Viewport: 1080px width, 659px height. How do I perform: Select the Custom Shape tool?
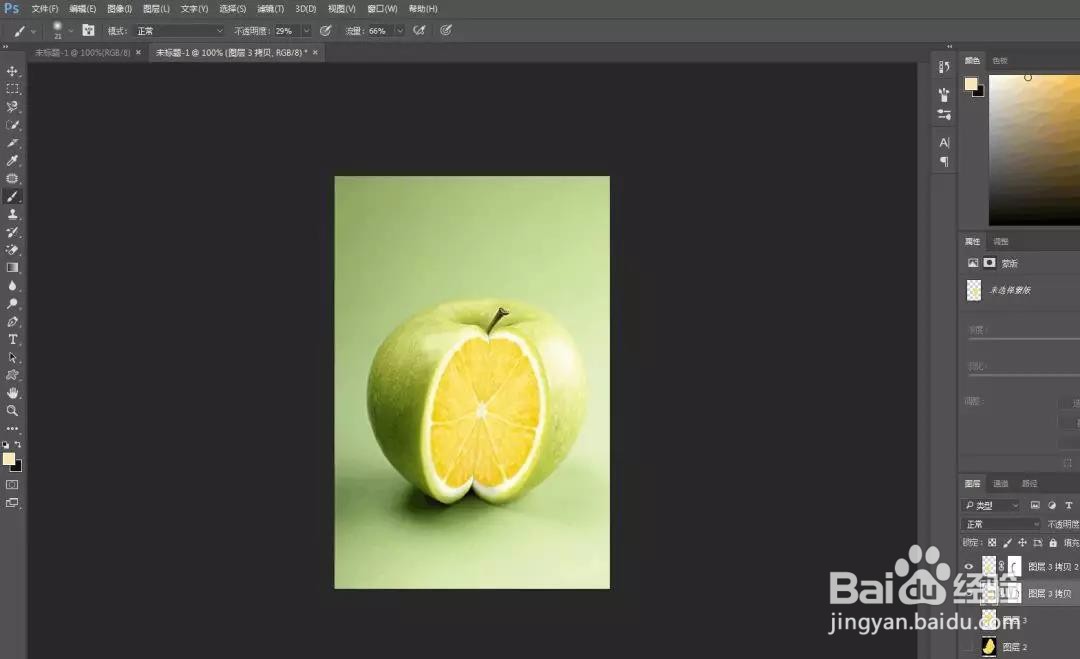pos(12,375)
